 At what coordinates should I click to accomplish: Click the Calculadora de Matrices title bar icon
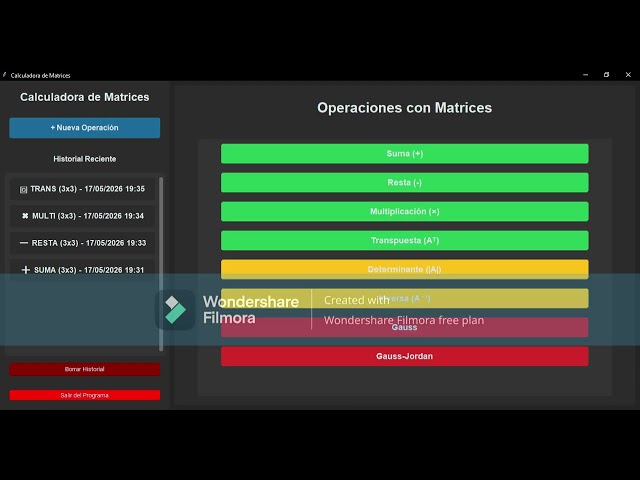click(x=5, y=75)
